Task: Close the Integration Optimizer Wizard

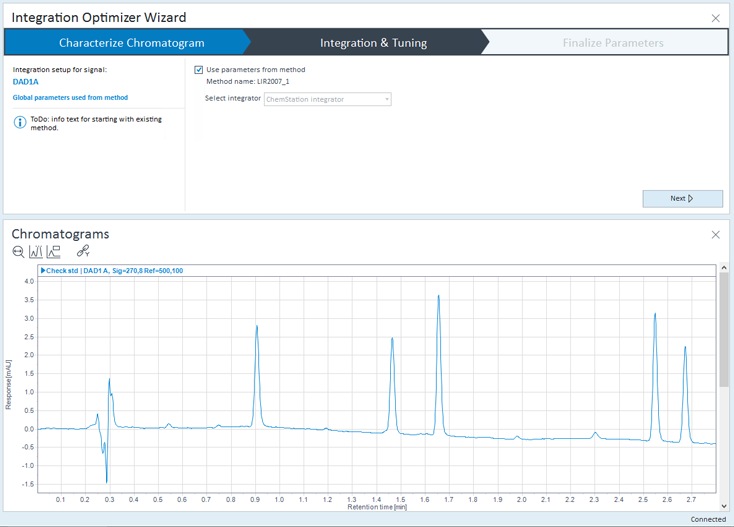Action: pos(715,17)
